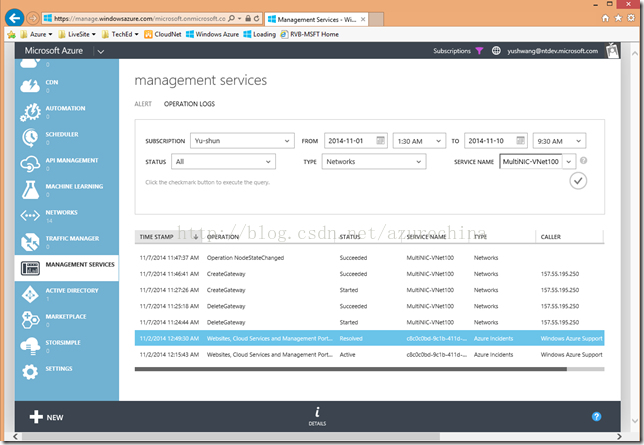
Task: Sort by TIME STAMP column header
Action: [x=168, y=237]
